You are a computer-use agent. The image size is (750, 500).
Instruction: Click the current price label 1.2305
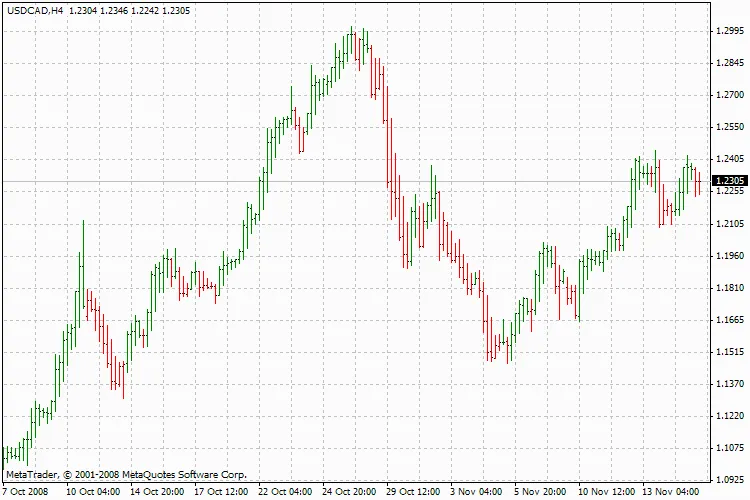(x=728, y=181)
